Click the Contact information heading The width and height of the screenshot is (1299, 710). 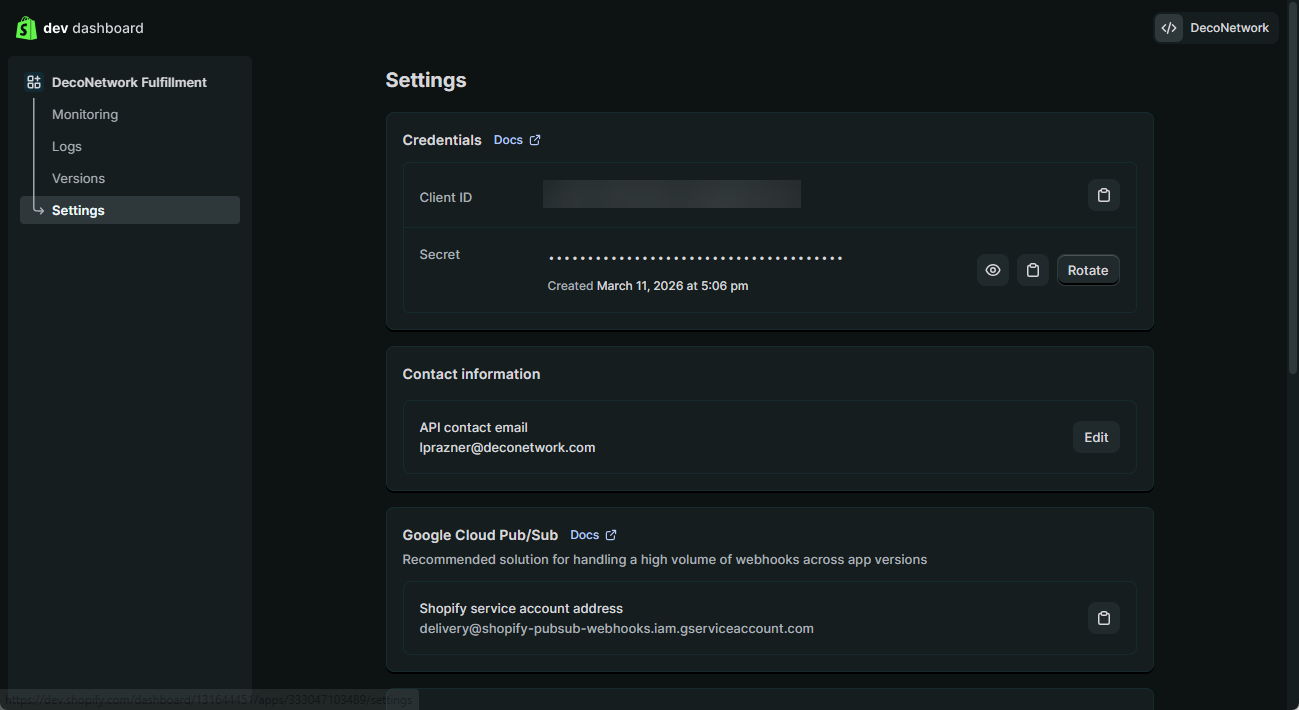tap(471, 374)
